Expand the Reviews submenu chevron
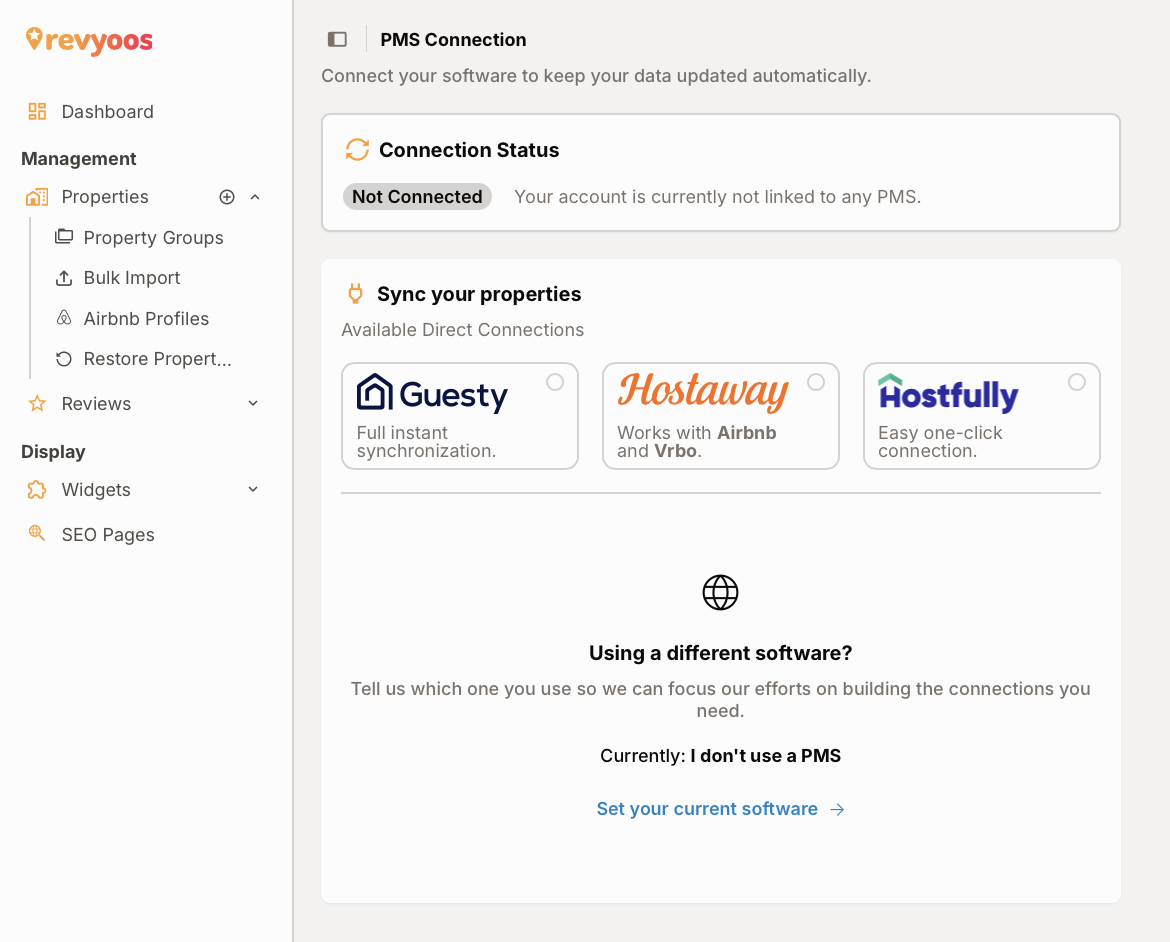This screenshot has height=942, width=1170. click(253, 403)
